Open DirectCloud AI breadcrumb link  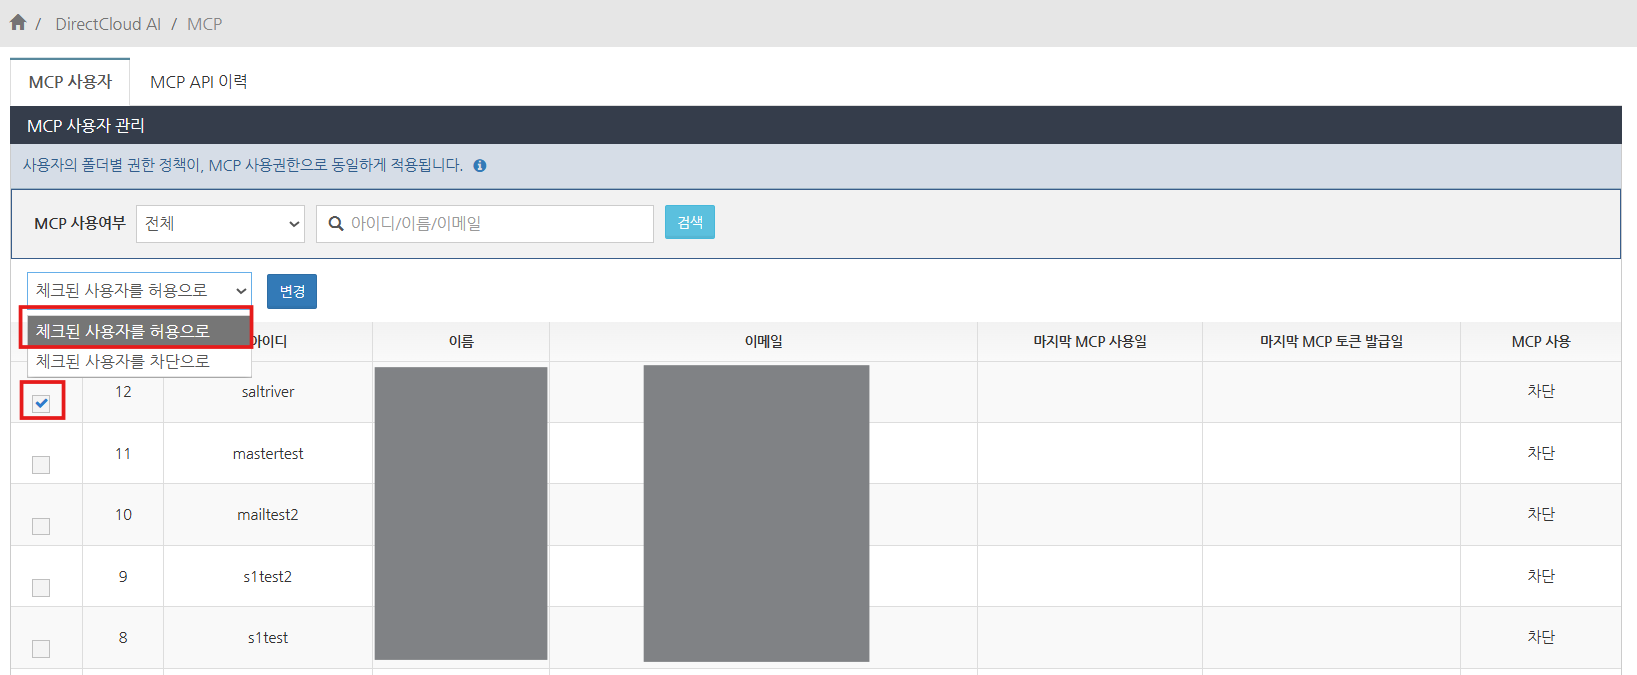pos(108,24)
